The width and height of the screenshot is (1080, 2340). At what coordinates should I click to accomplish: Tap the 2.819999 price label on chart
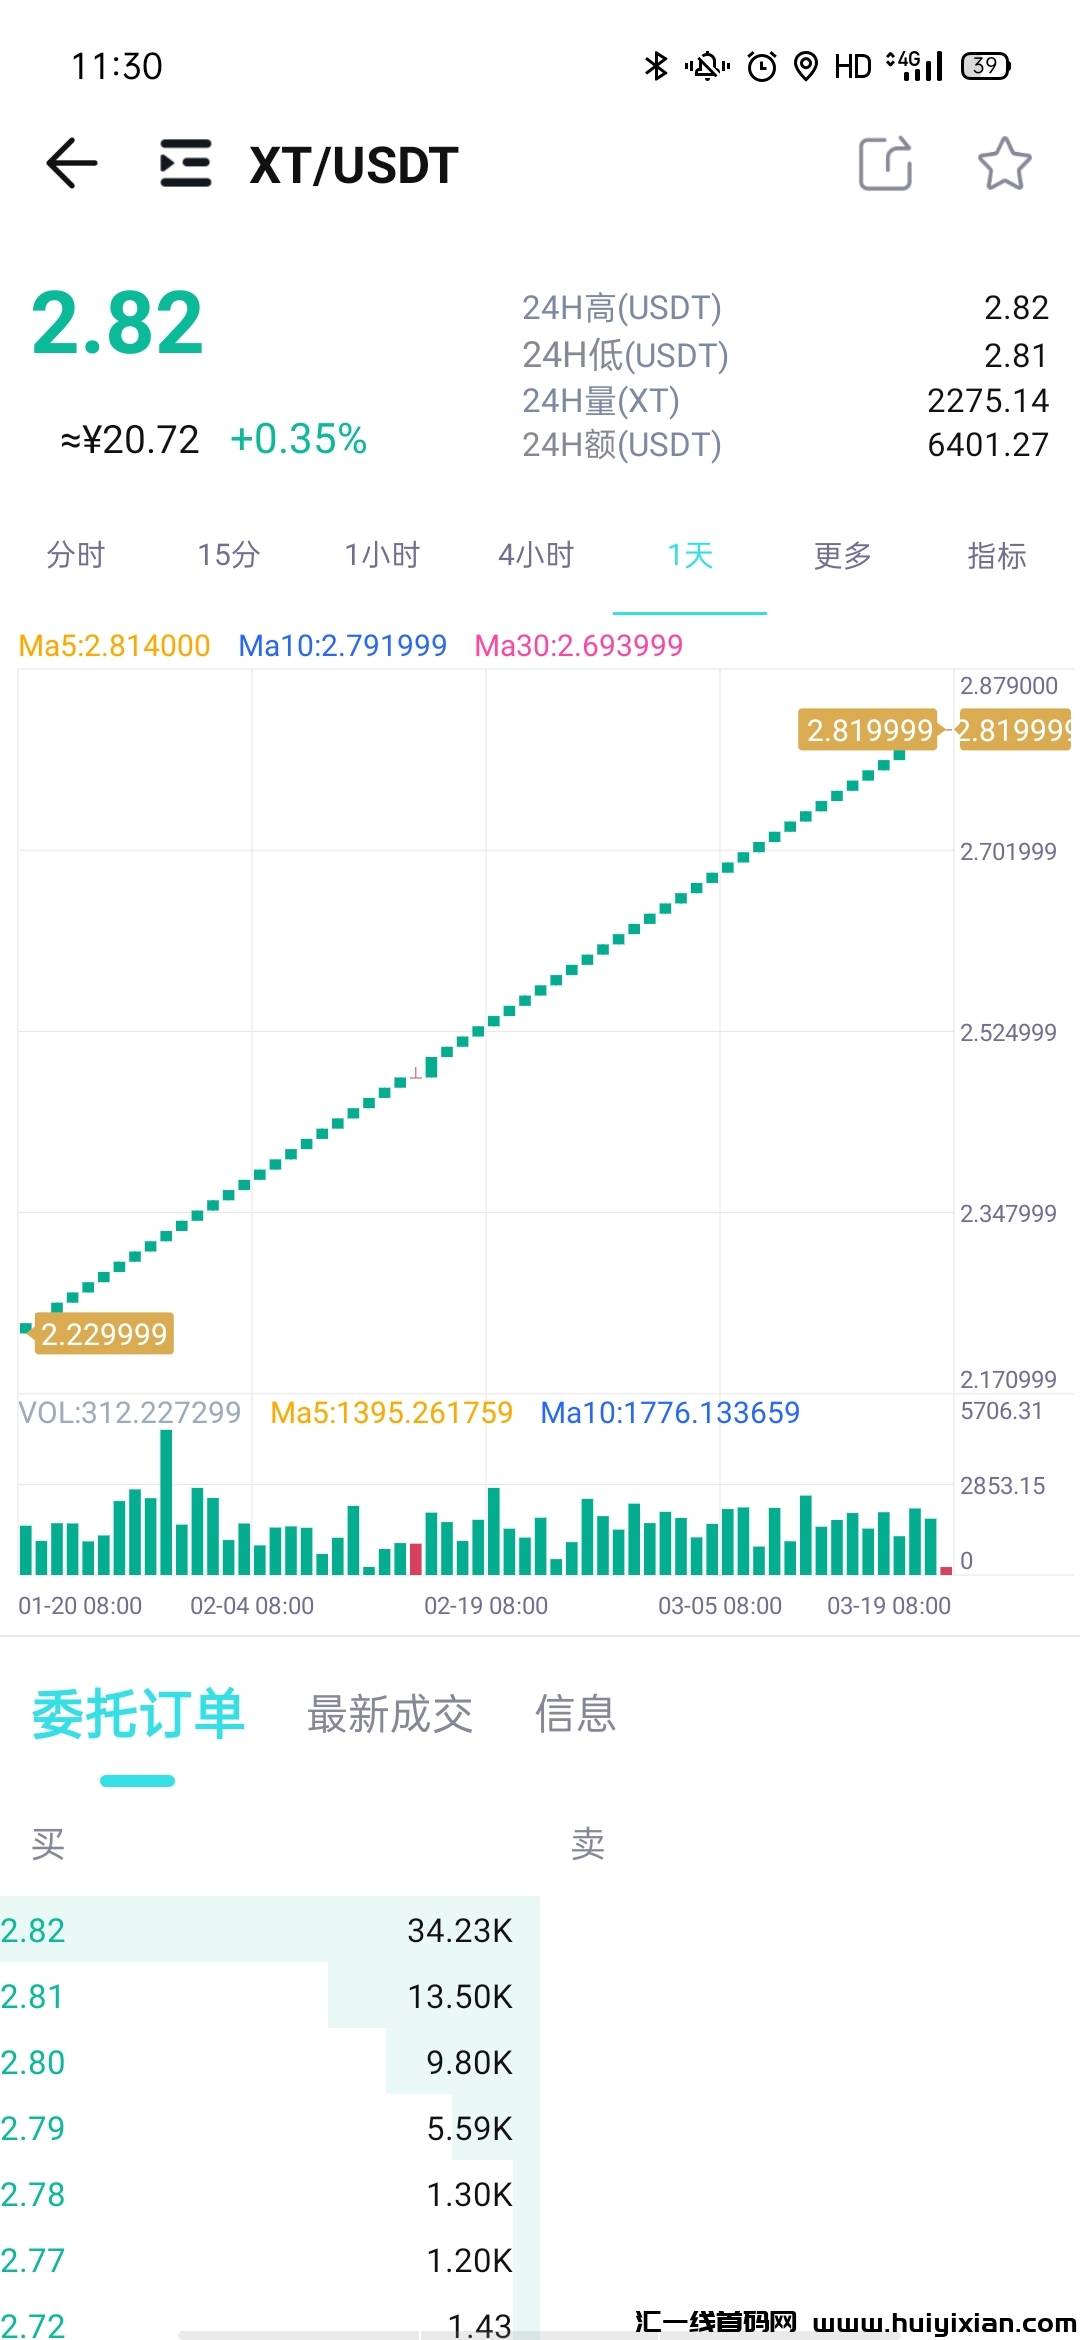(868, 730)
